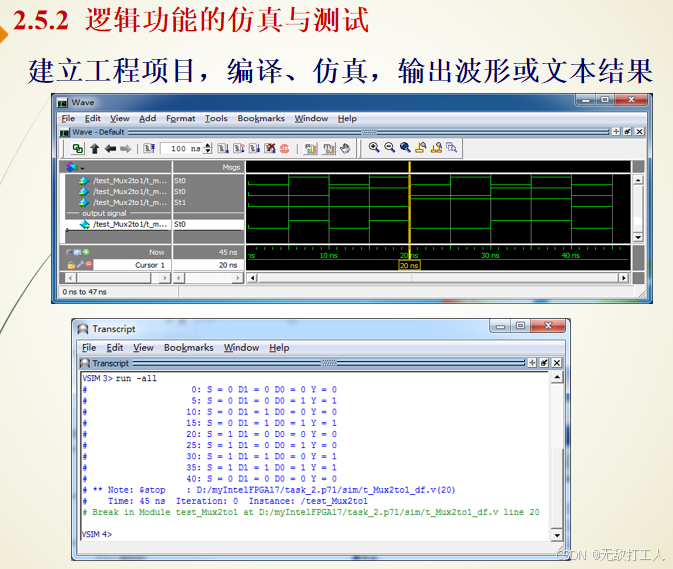The height and width of the screenshot is (569, 673).
Task: Click the Transcript scrollbar up arrow
Action: pyautogui.click(x=557, y=378)
